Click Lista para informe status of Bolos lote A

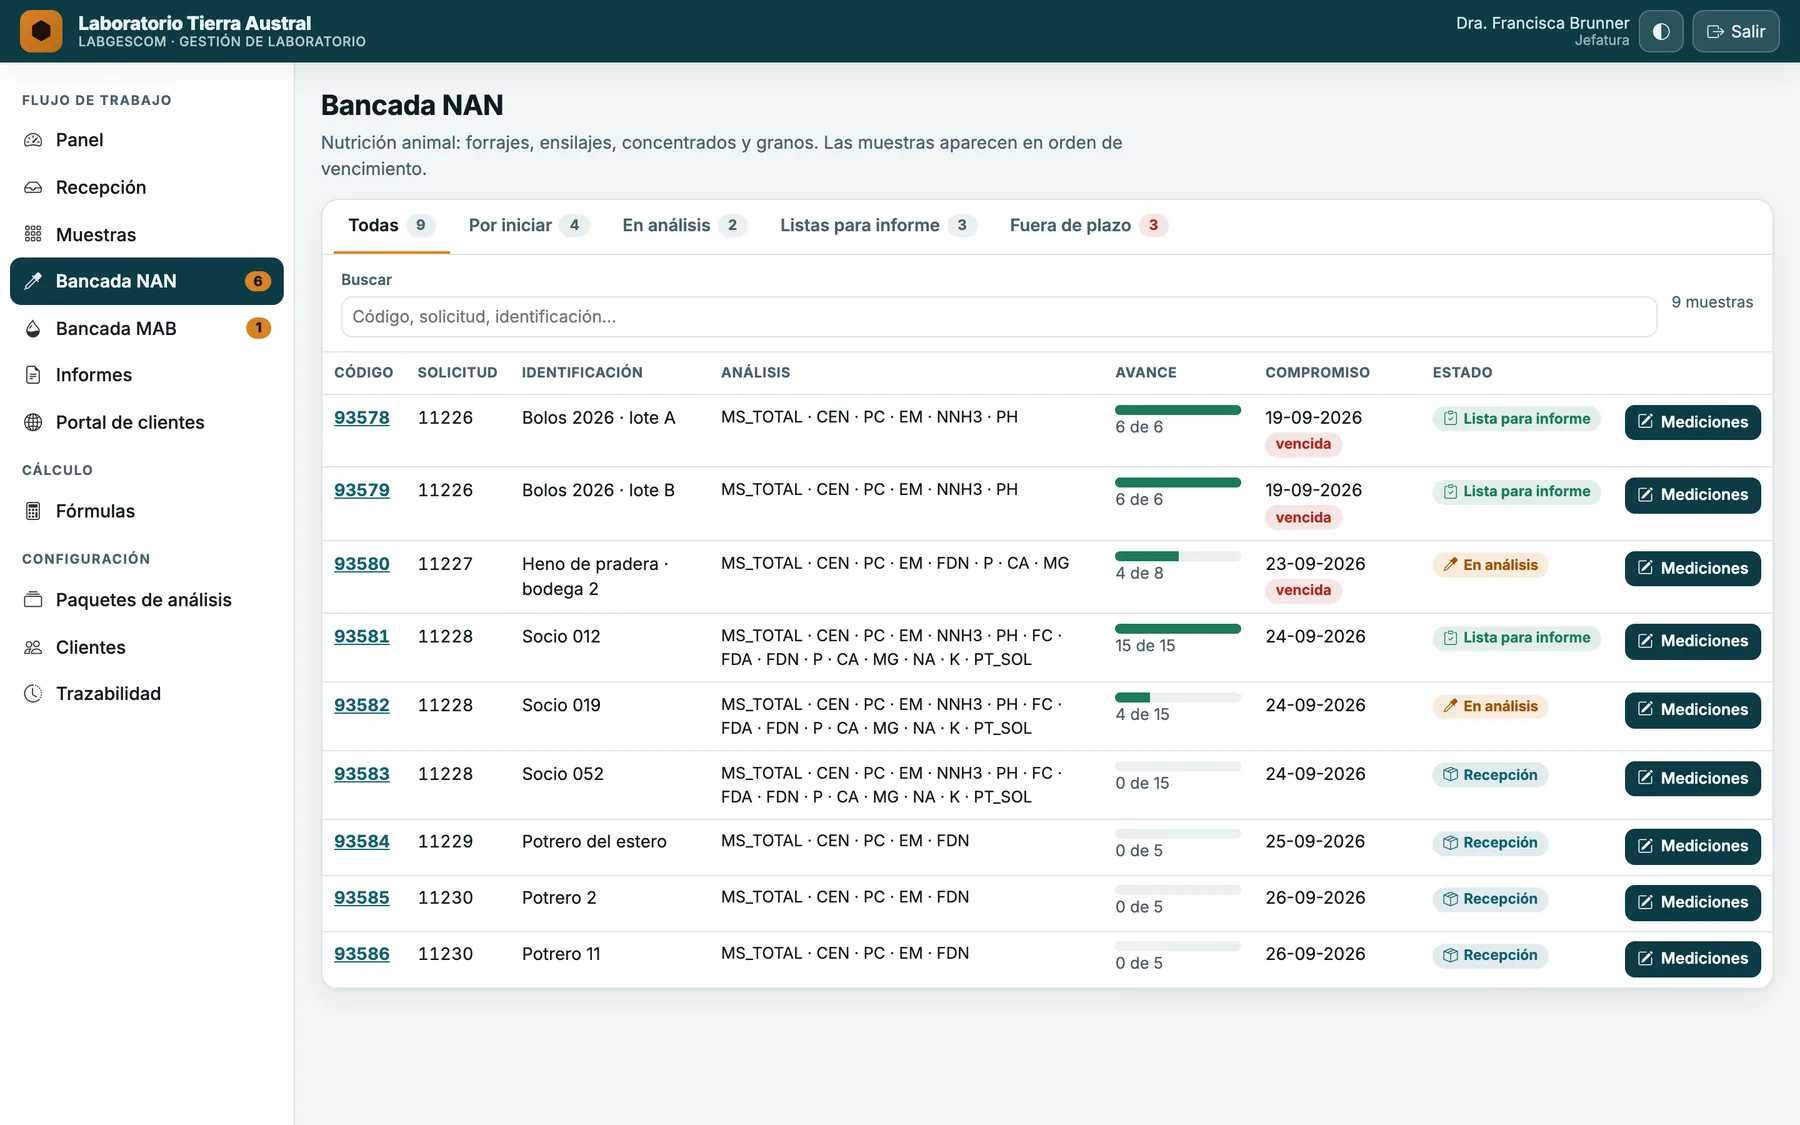point(1516,419)
